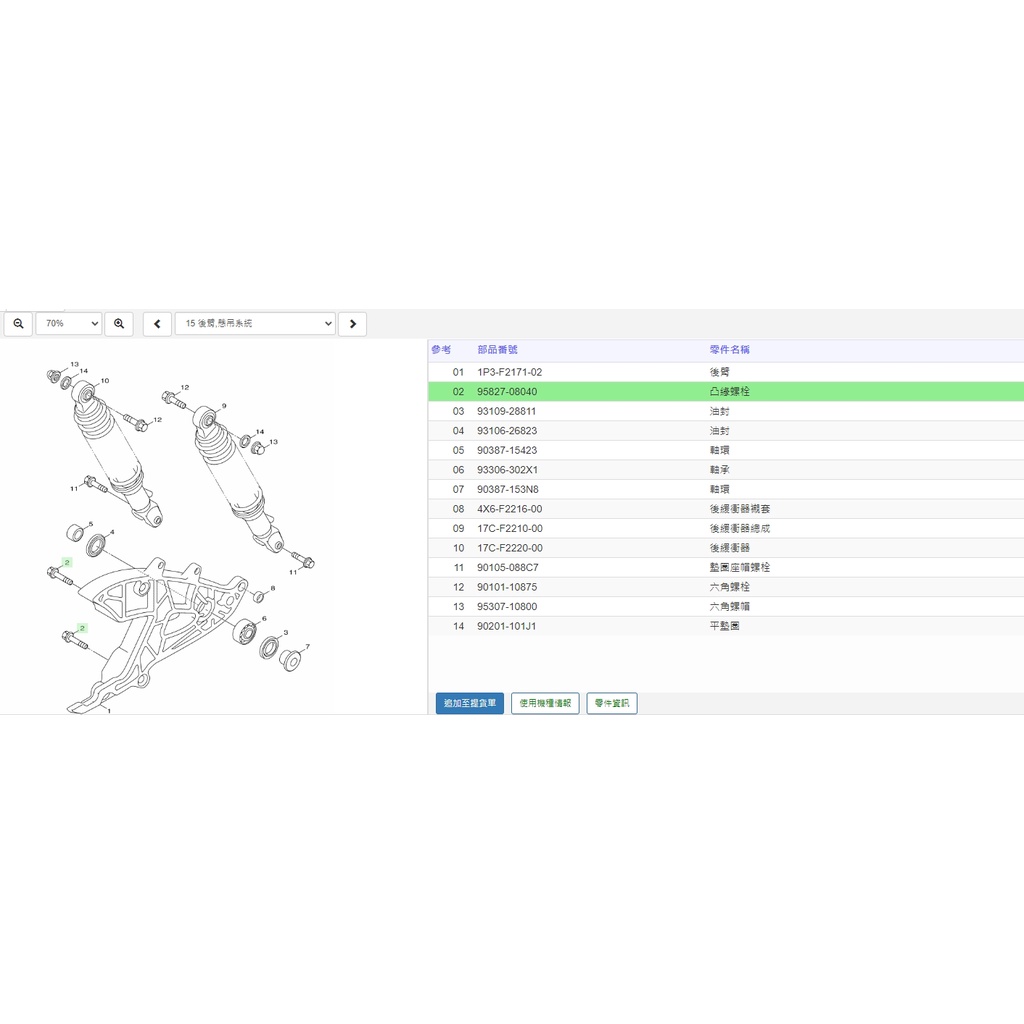Viewport: 1024px width, 1024px height.
Task: Click callout 6 bearing in diagram
Action: click(x=264, y=618)
